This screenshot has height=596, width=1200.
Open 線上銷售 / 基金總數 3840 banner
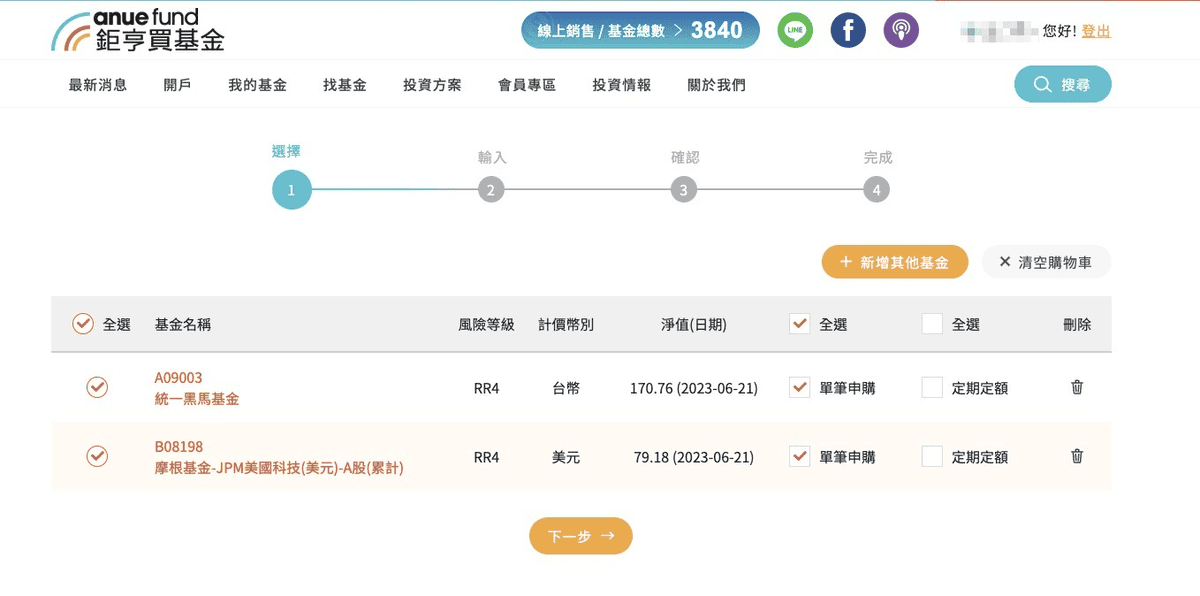click(640, 30)
